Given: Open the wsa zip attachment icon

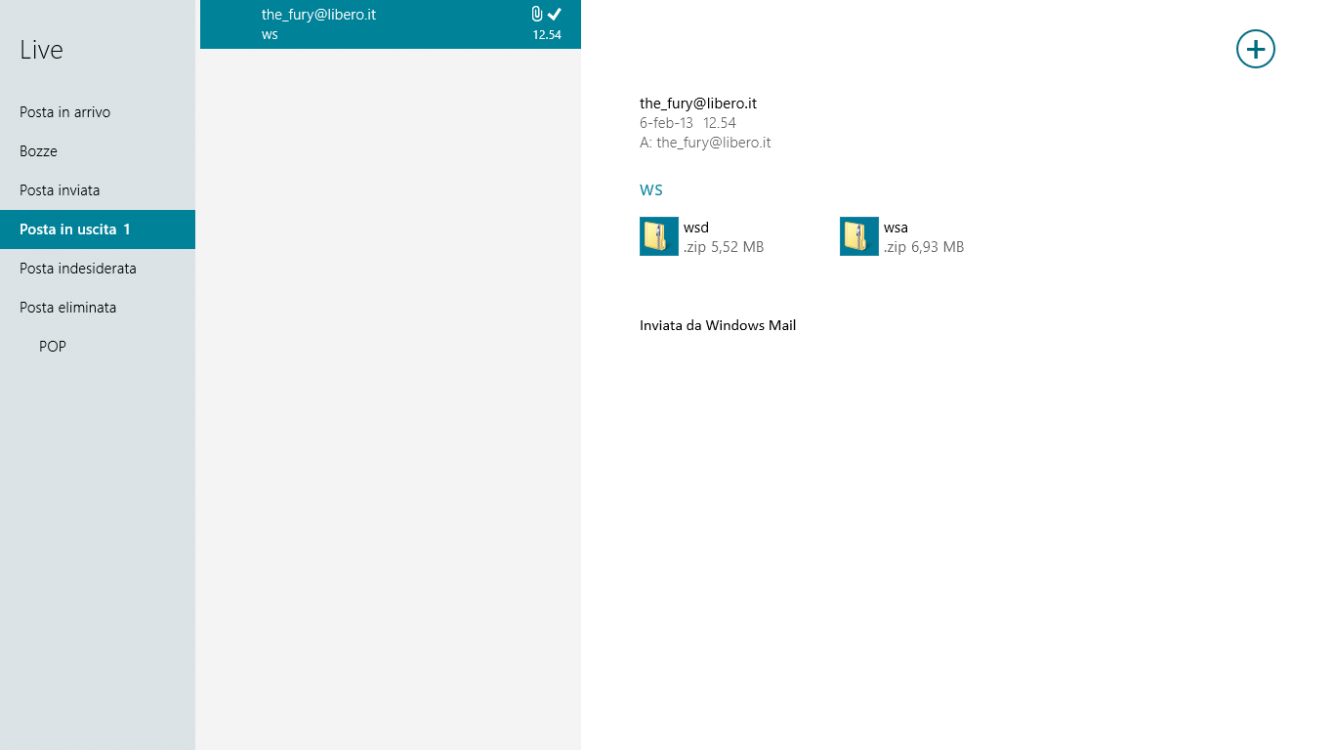Looking at the screenshot, I should 859,236.
